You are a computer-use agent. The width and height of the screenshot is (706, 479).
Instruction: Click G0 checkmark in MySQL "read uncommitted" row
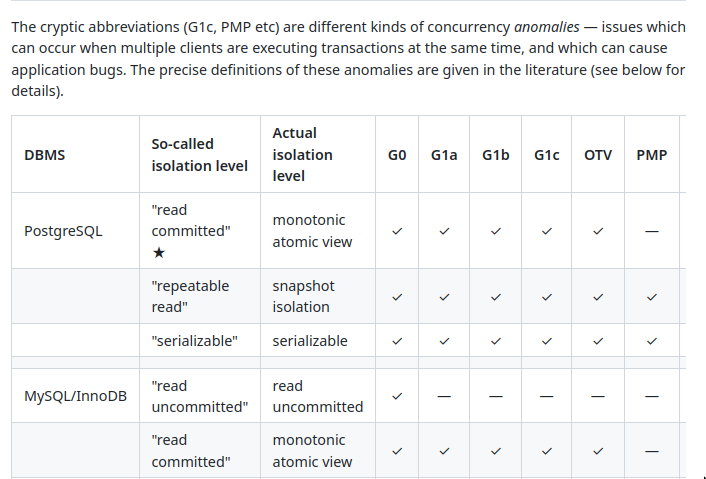click(x=397, y=396)
